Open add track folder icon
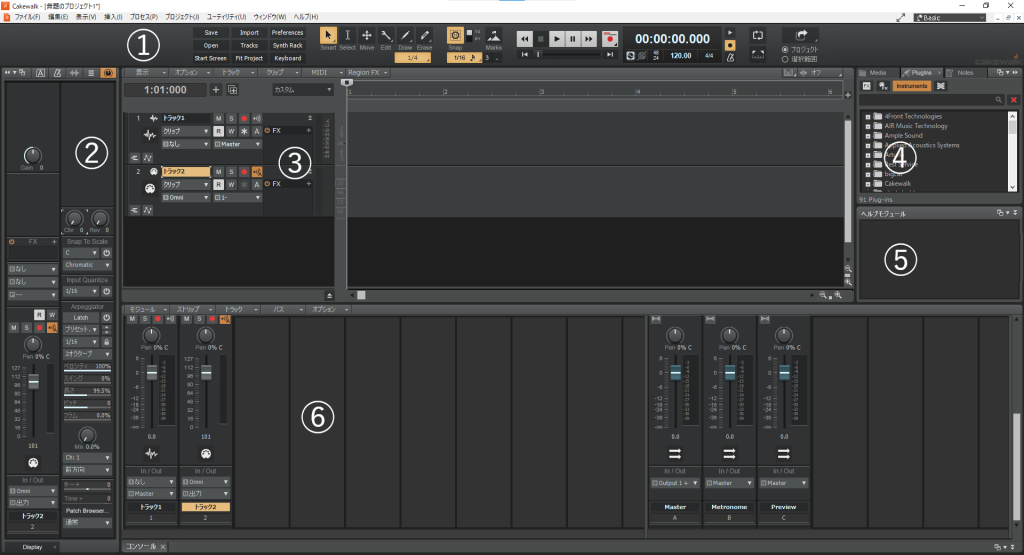Screen dimensions: 1024x555 coord(232,90)
